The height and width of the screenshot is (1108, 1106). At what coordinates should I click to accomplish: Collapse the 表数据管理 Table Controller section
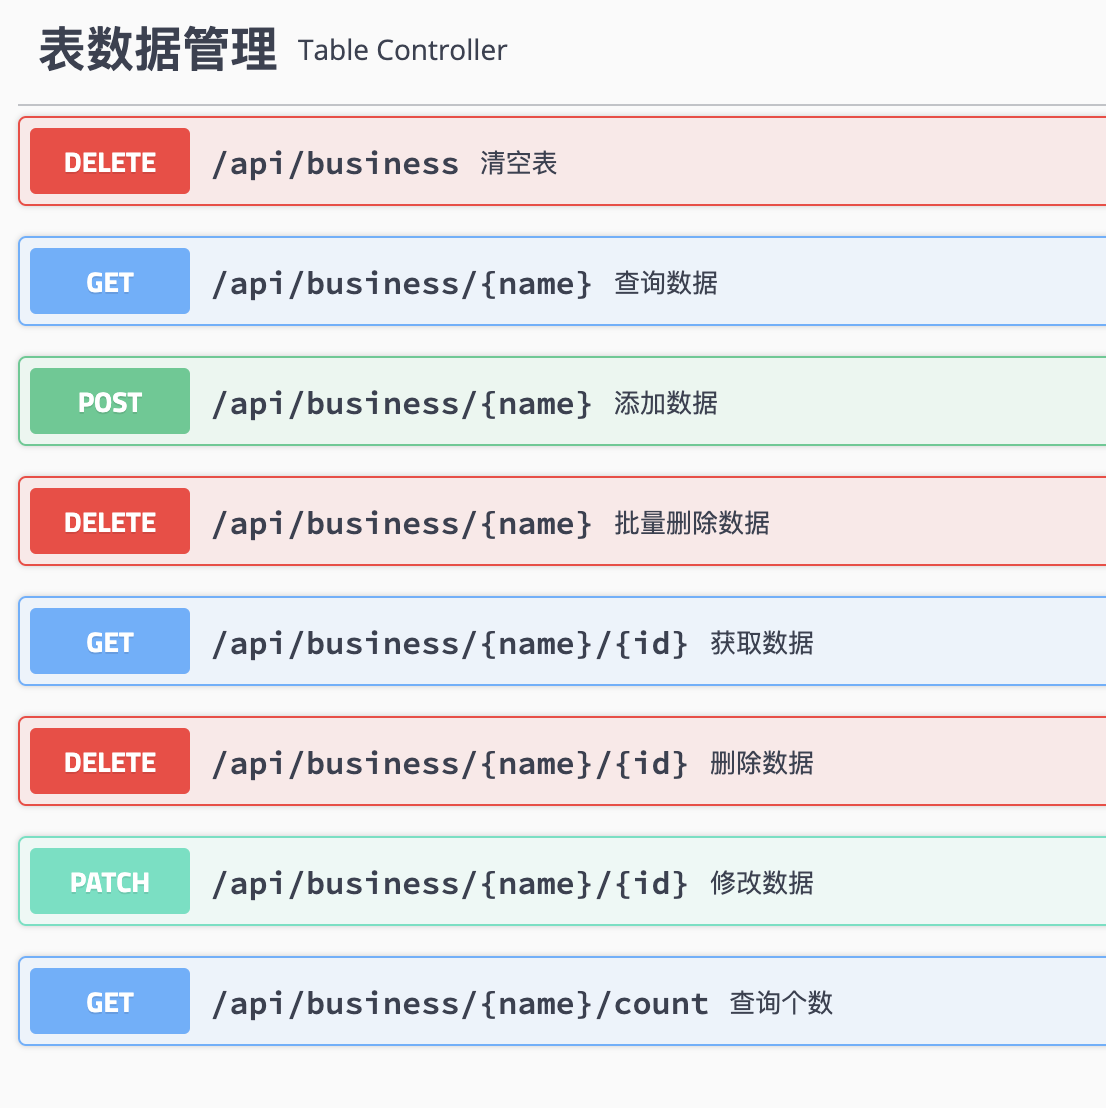[157, 50]
